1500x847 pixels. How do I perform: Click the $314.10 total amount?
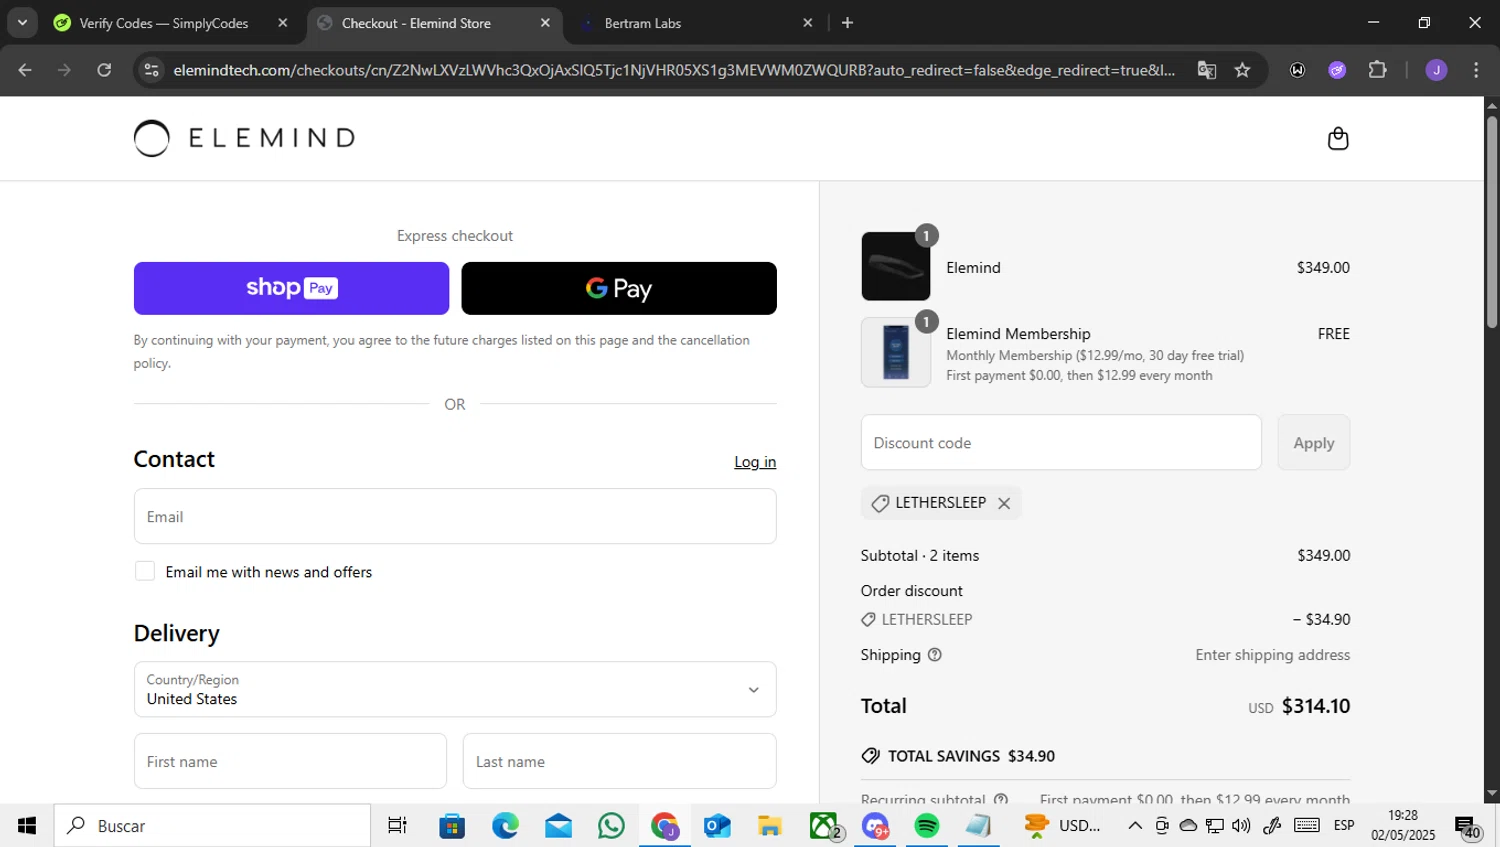point(1315,706)
